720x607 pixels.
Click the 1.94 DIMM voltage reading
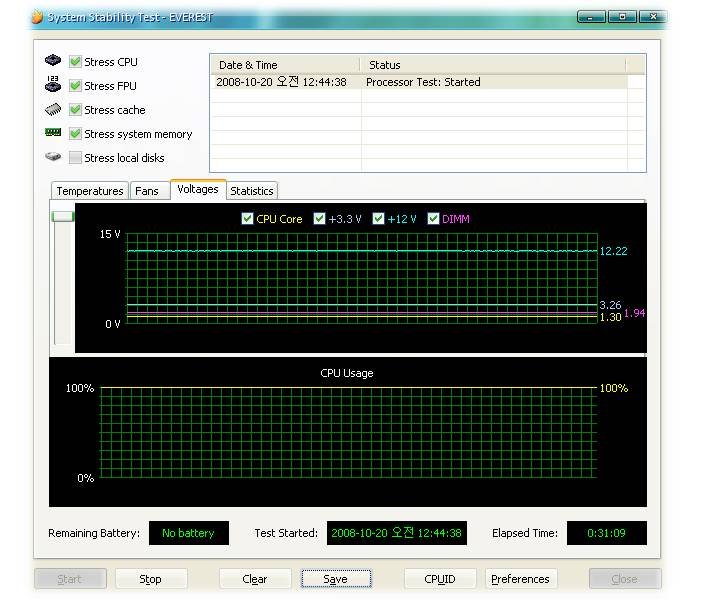[x=635, y=313]
